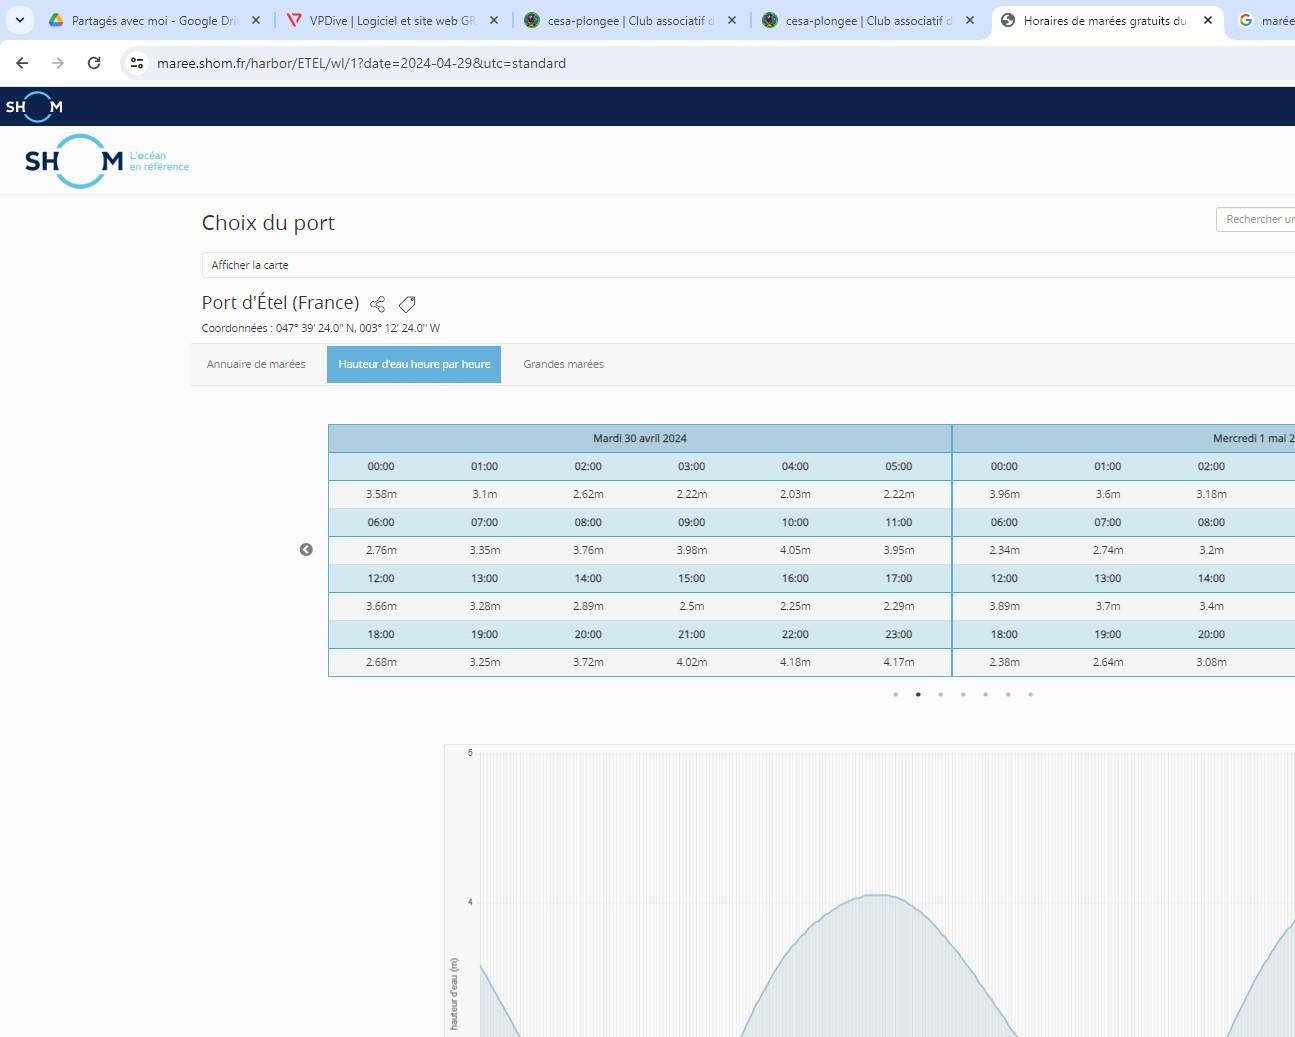
Task: Select the last carousel pagination dot
Action: click(x=1030, y=694)
